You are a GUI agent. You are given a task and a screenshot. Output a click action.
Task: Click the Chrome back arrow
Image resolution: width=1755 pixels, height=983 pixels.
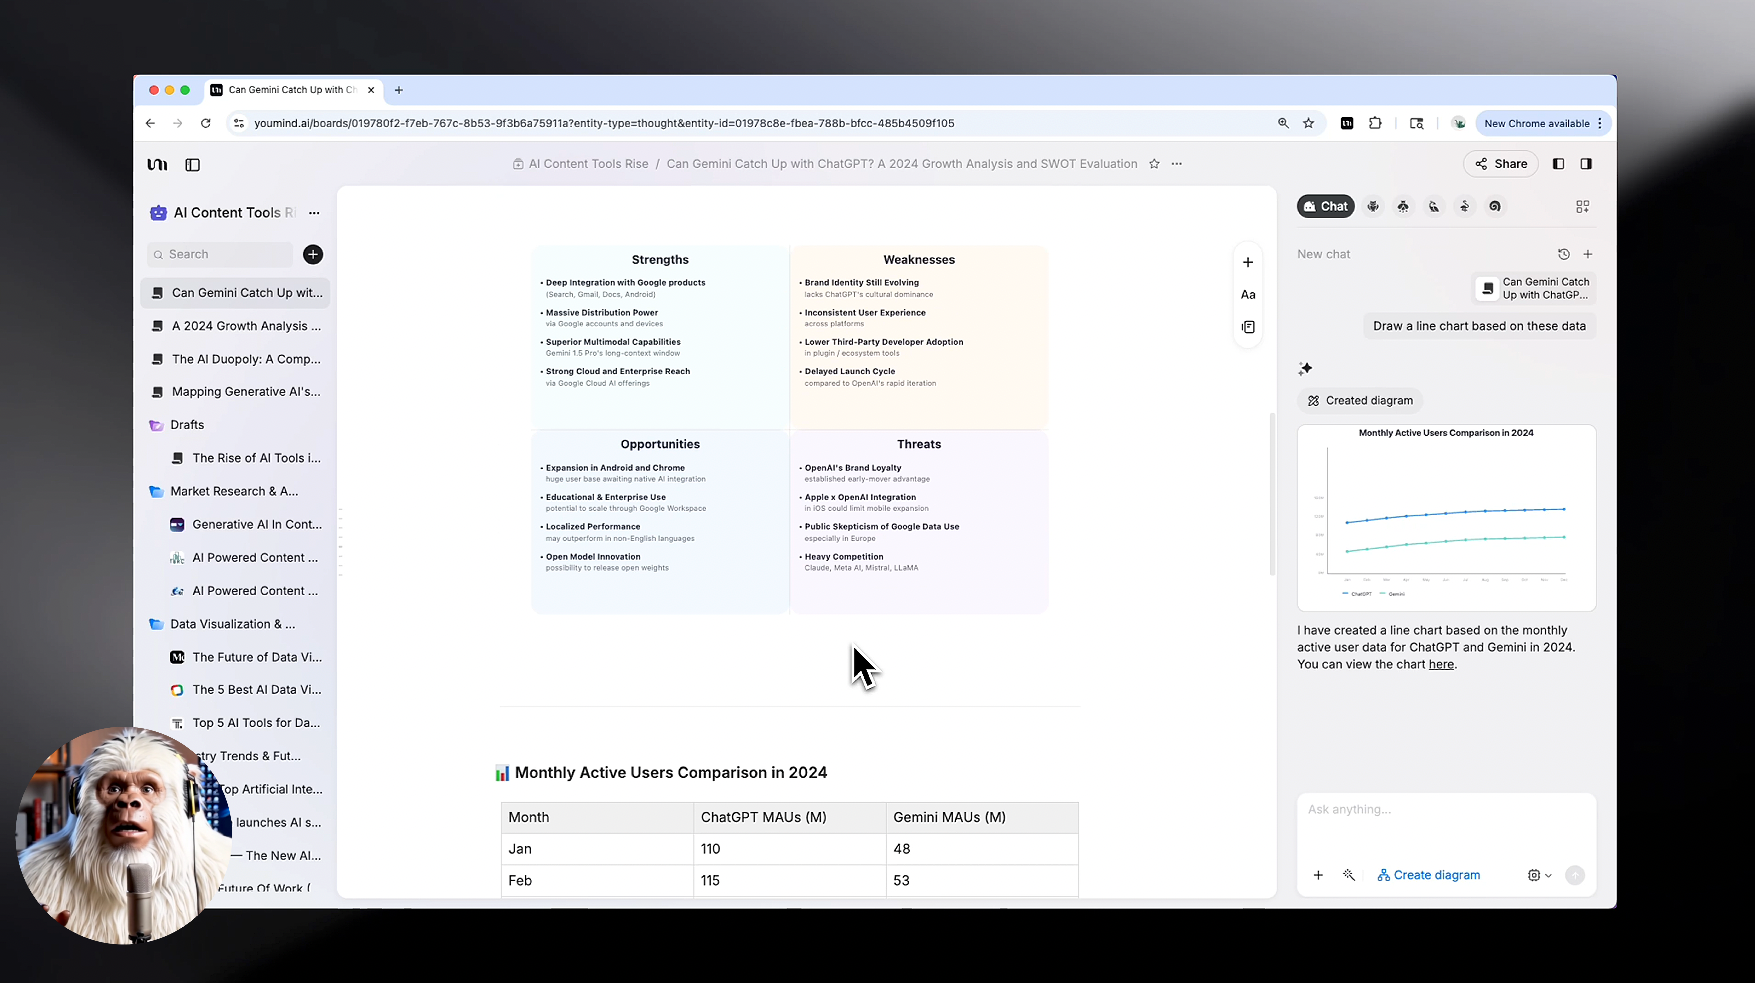(x=150, y=123)
